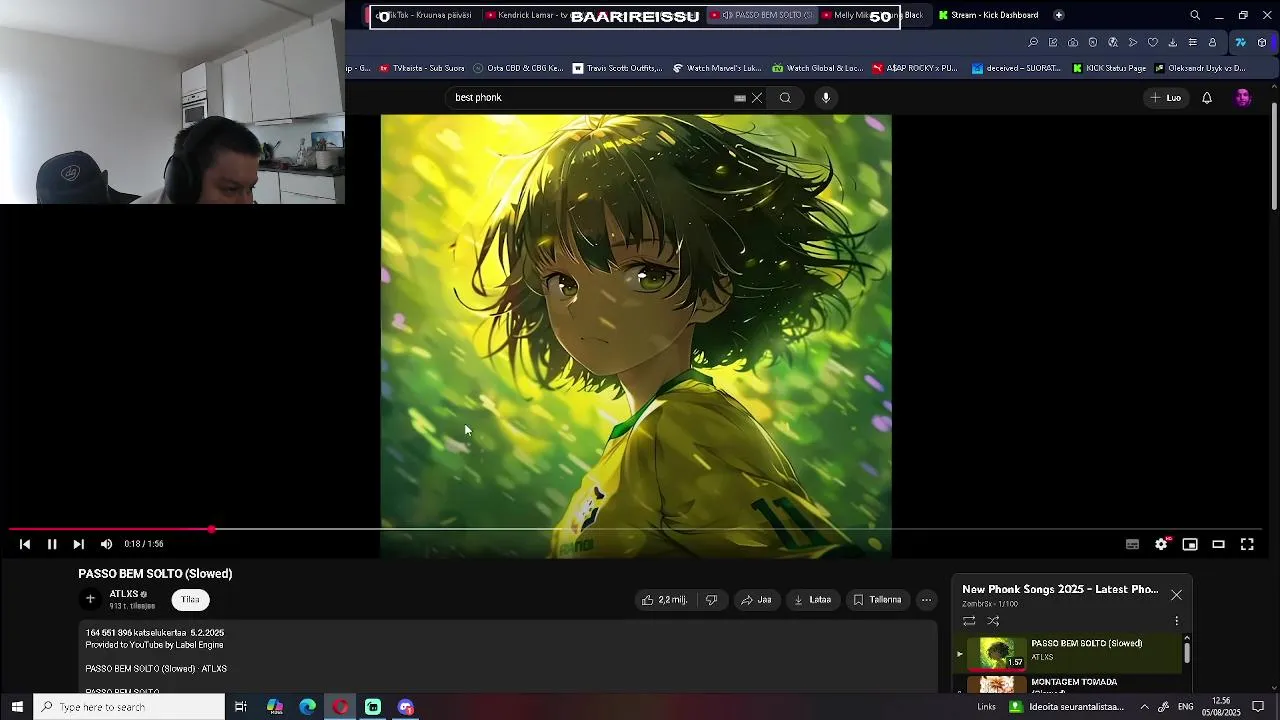This screenshot has width=1280, height=720.
Task: Mute the video volume
Action: 106,544
